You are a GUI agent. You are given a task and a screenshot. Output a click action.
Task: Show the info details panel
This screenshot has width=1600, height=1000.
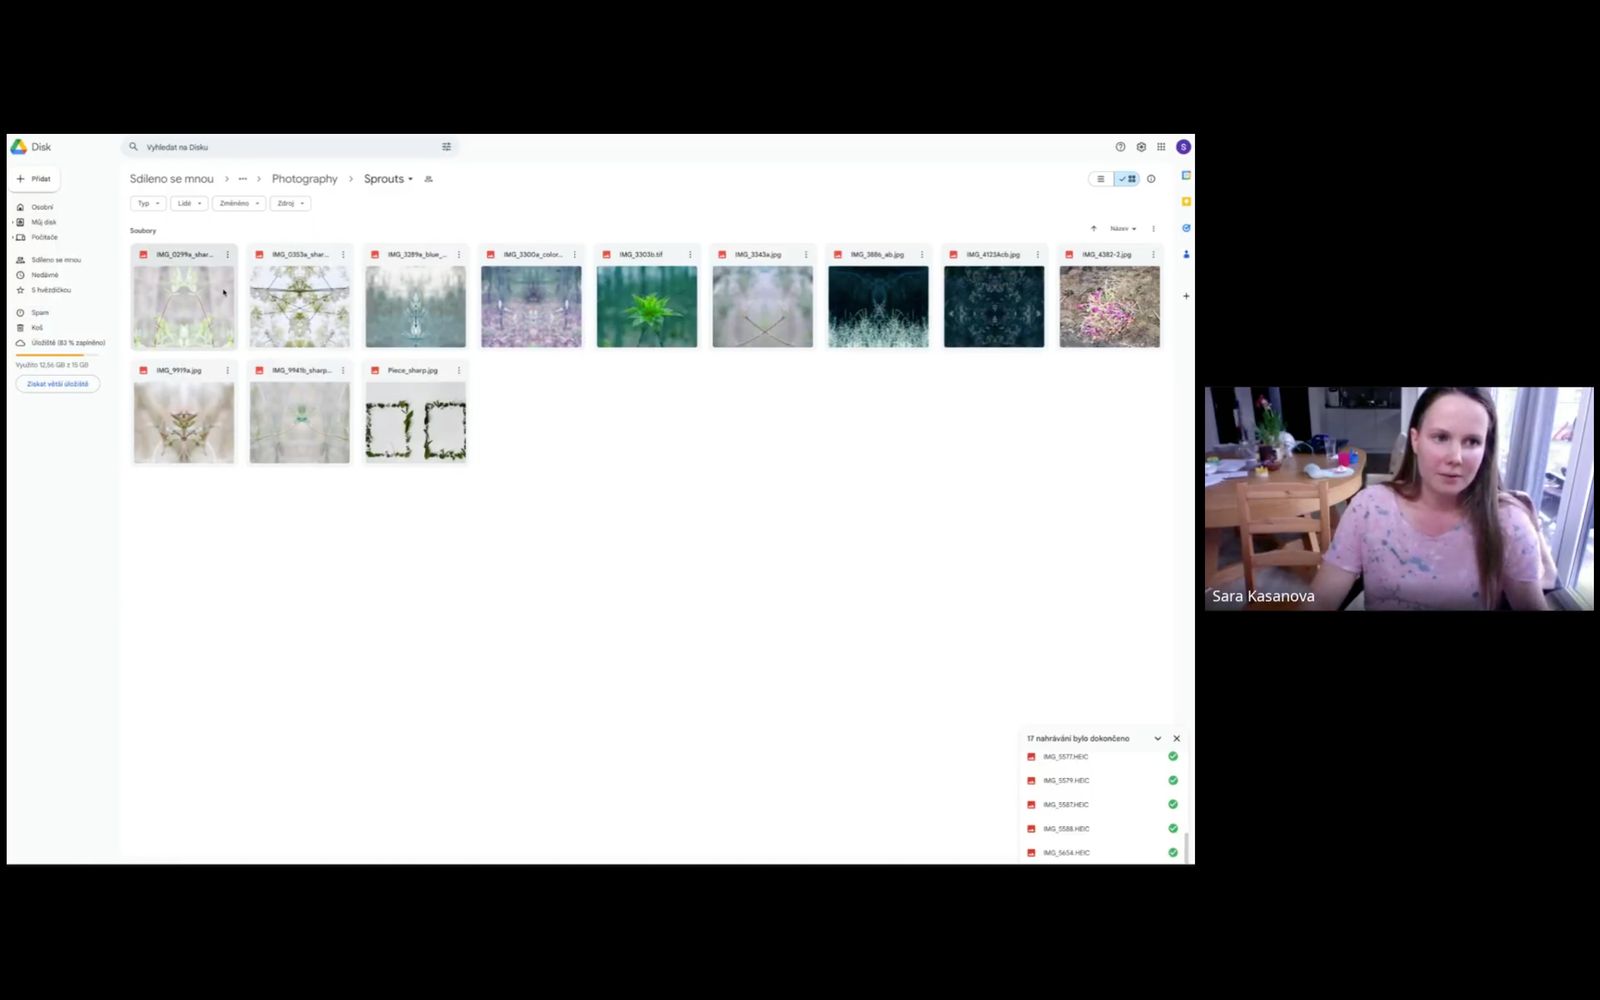pyautogui.click(x=1151, y=179)
